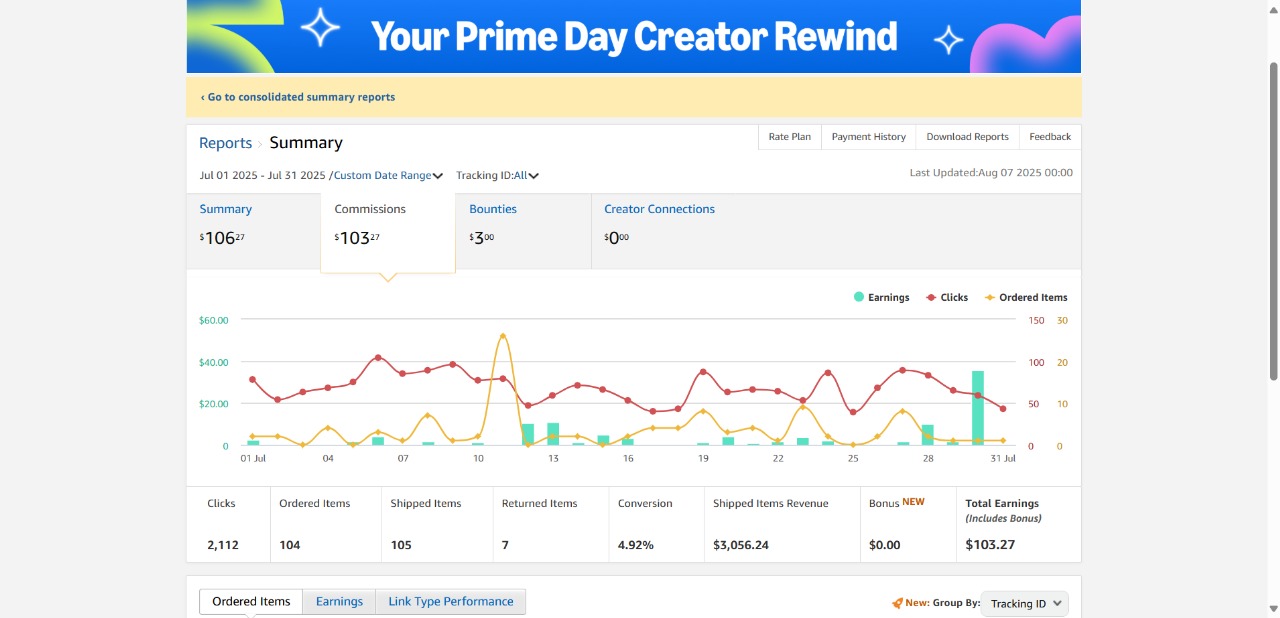This screenshot has height=618, width=1280.
Task: Open the Link Type Performance tab
Action: tap(451, 602)
